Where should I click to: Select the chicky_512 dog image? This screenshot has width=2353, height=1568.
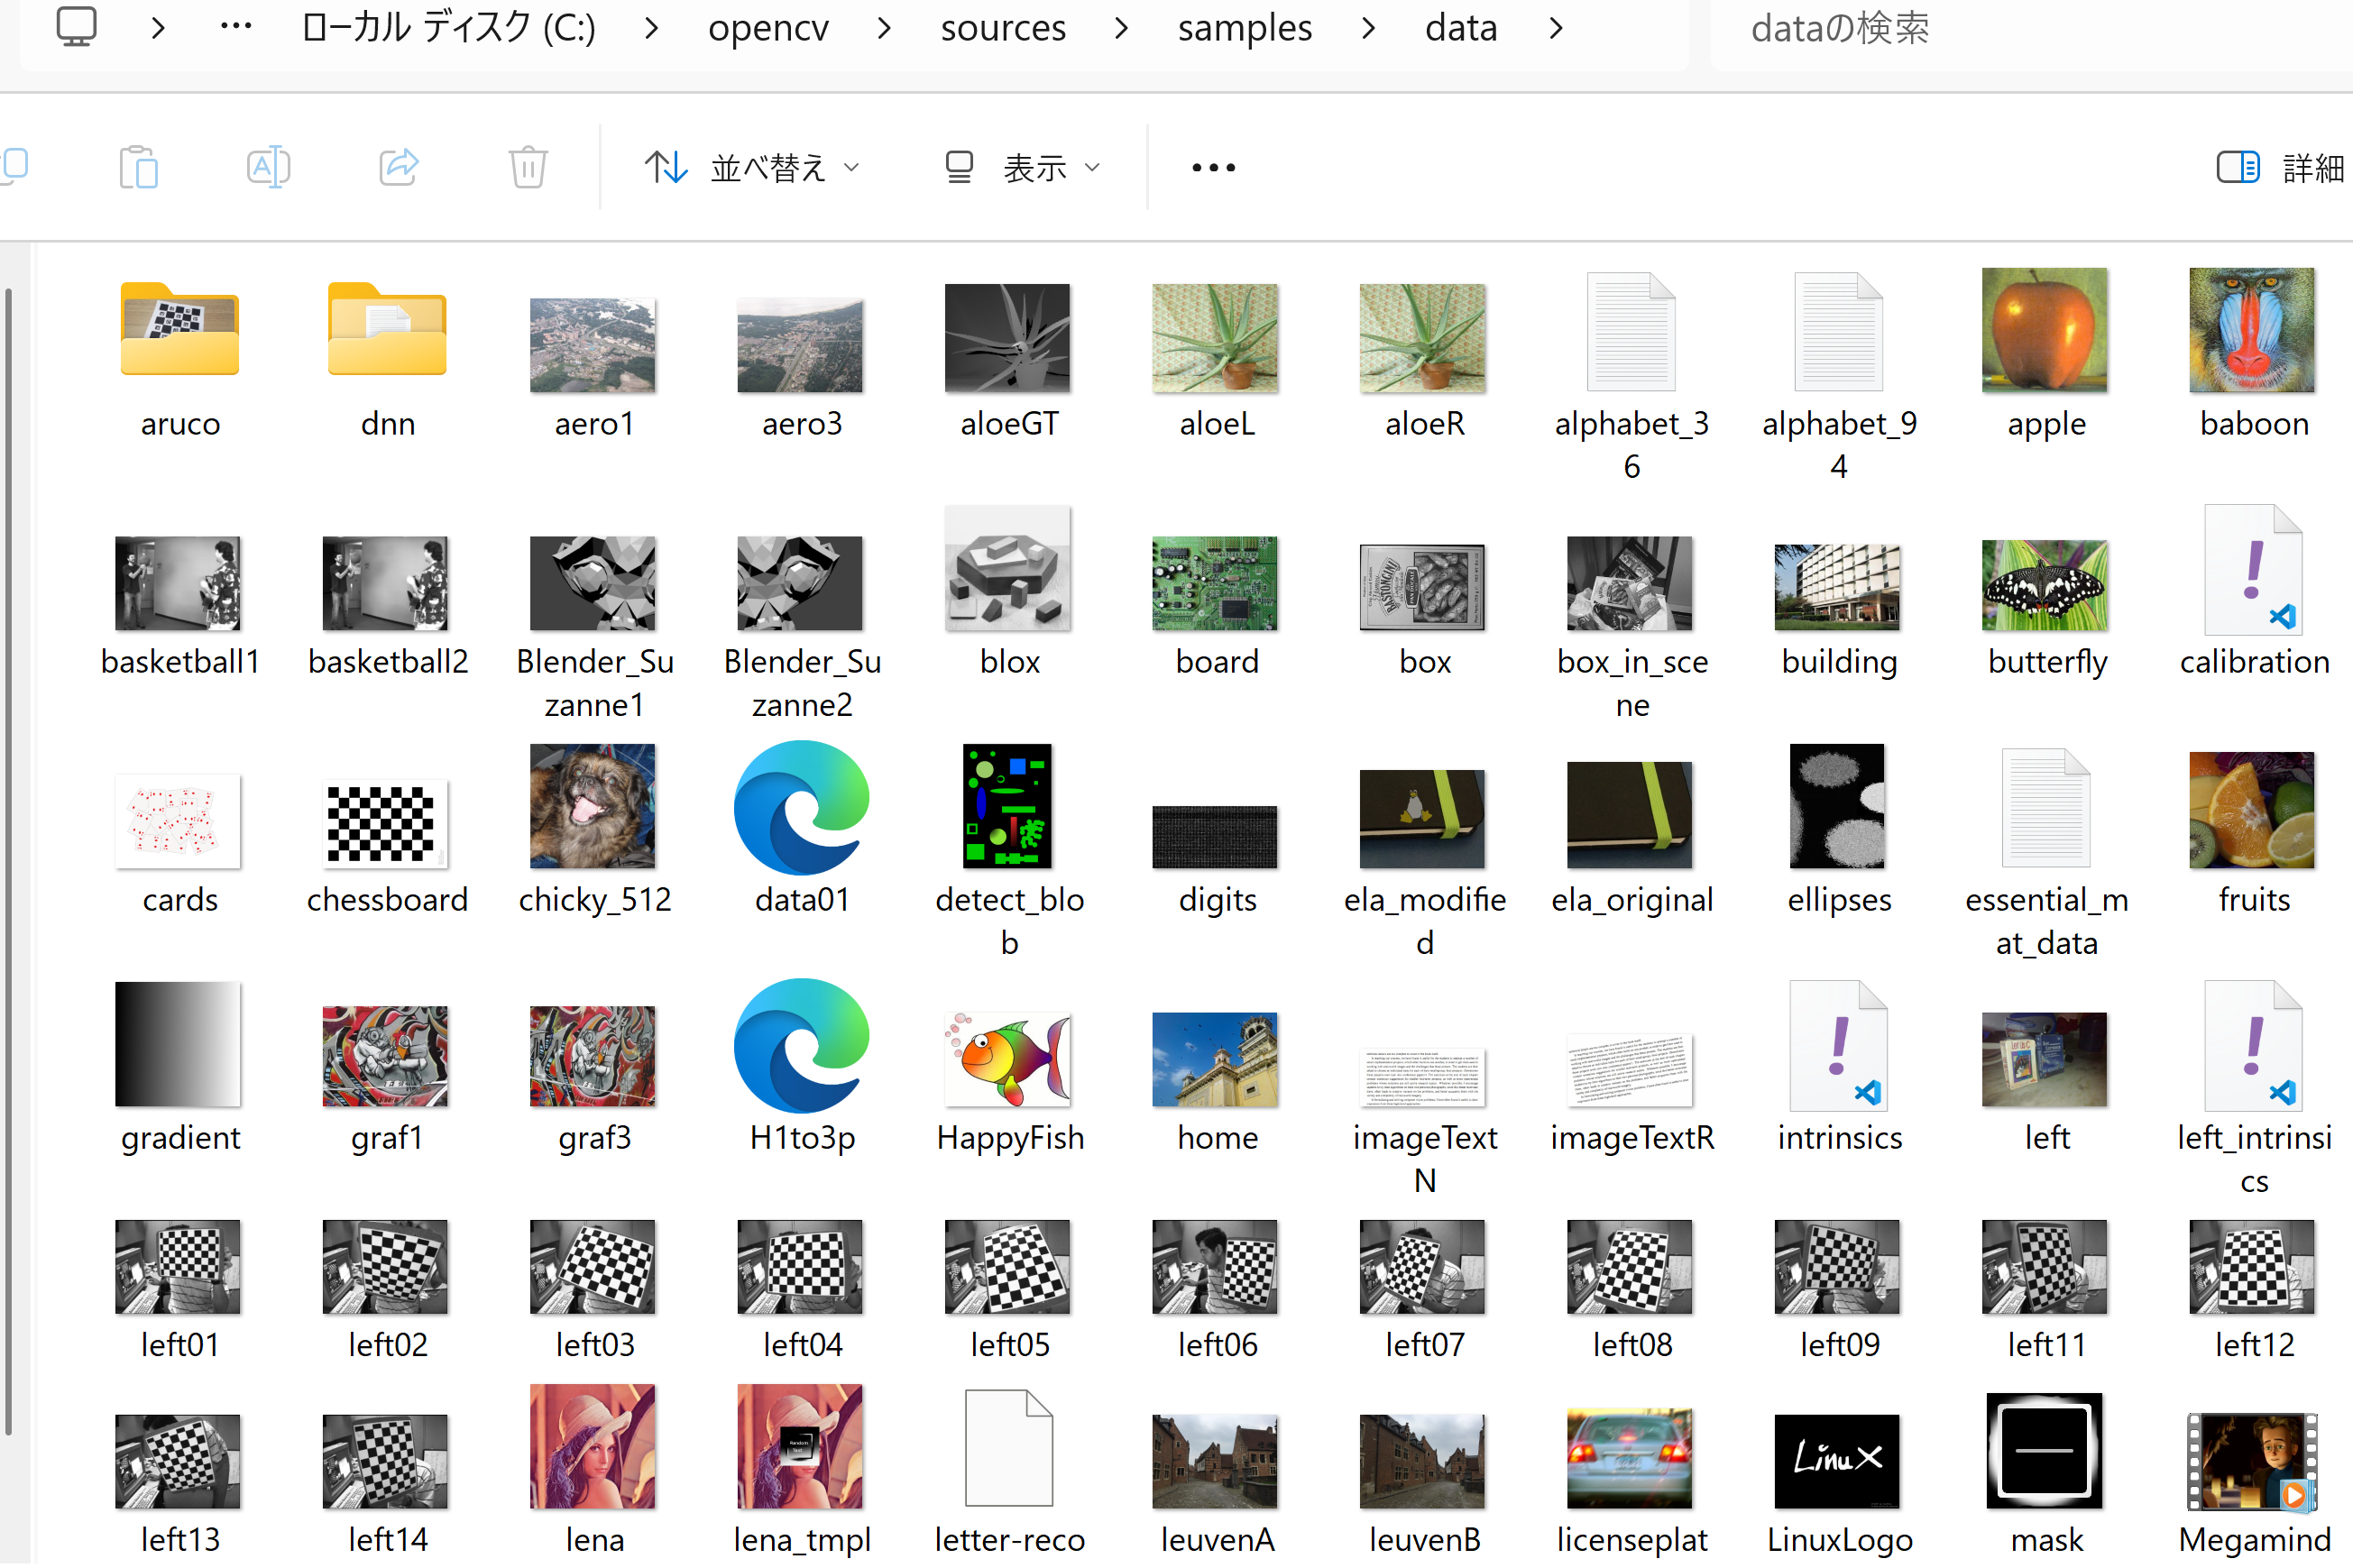(593, 806)
